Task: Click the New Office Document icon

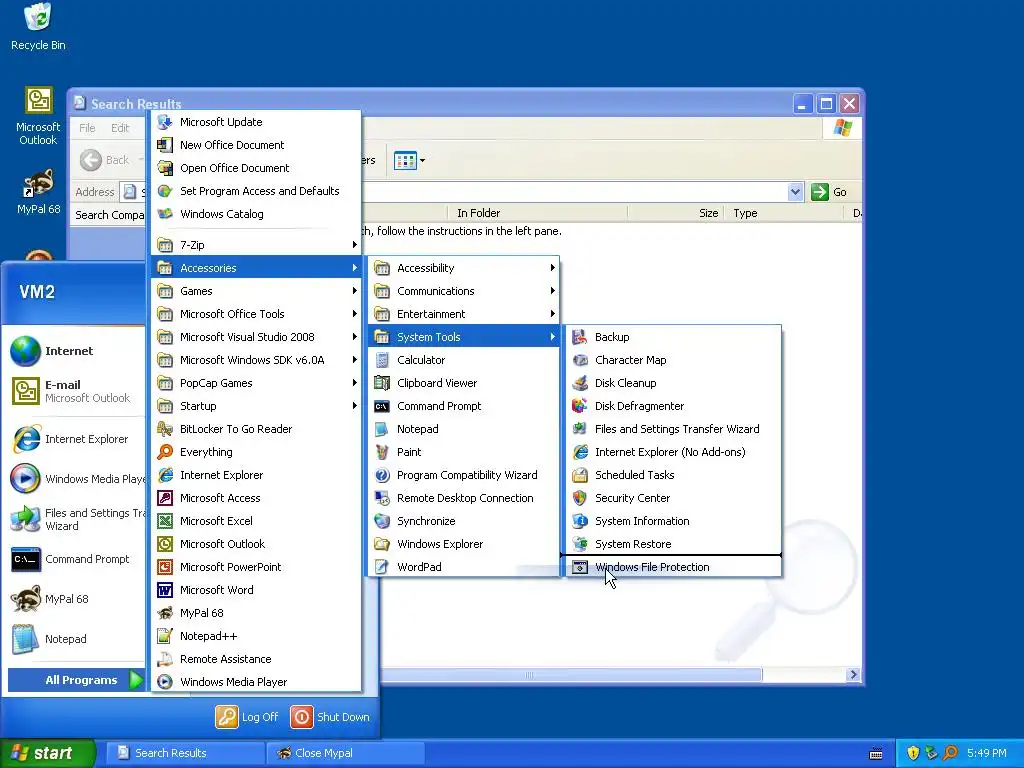Action: [x=165, y=145]
